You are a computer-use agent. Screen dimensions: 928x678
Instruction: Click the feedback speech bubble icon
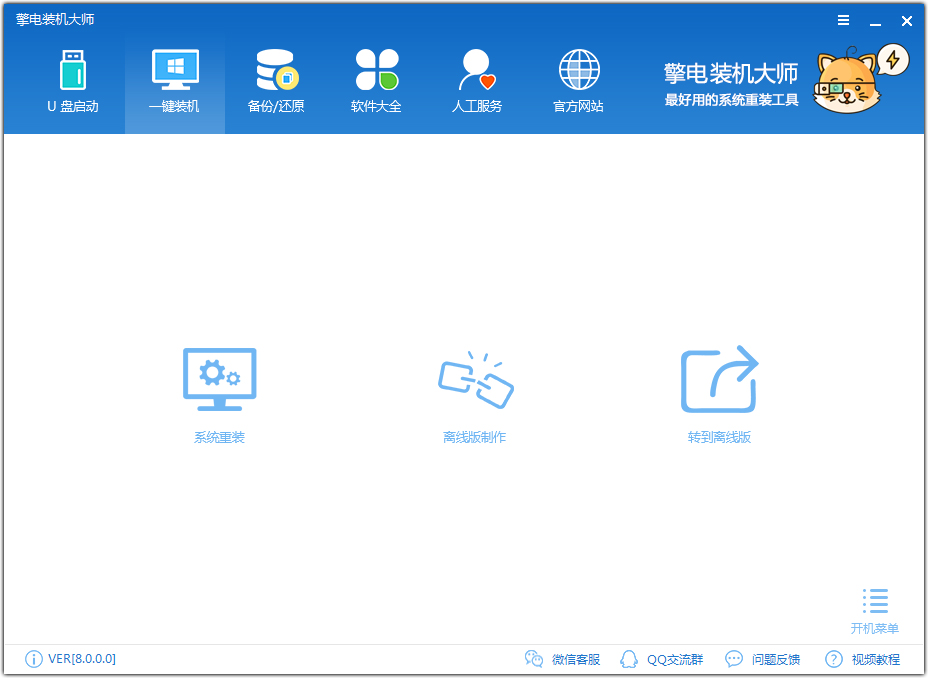[x=734, y=658]
